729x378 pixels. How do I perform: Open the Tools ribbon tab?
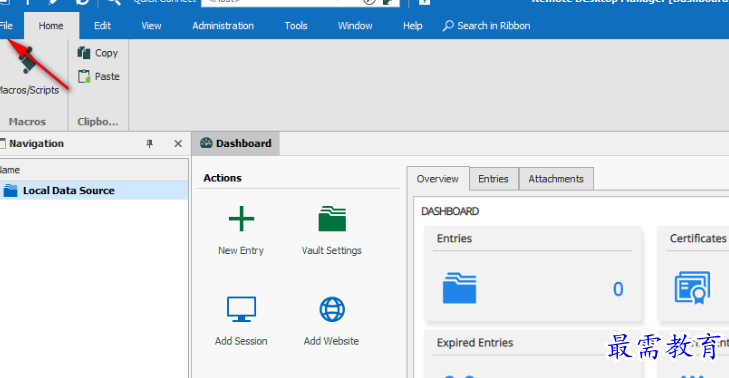click(x=296, y=26)
